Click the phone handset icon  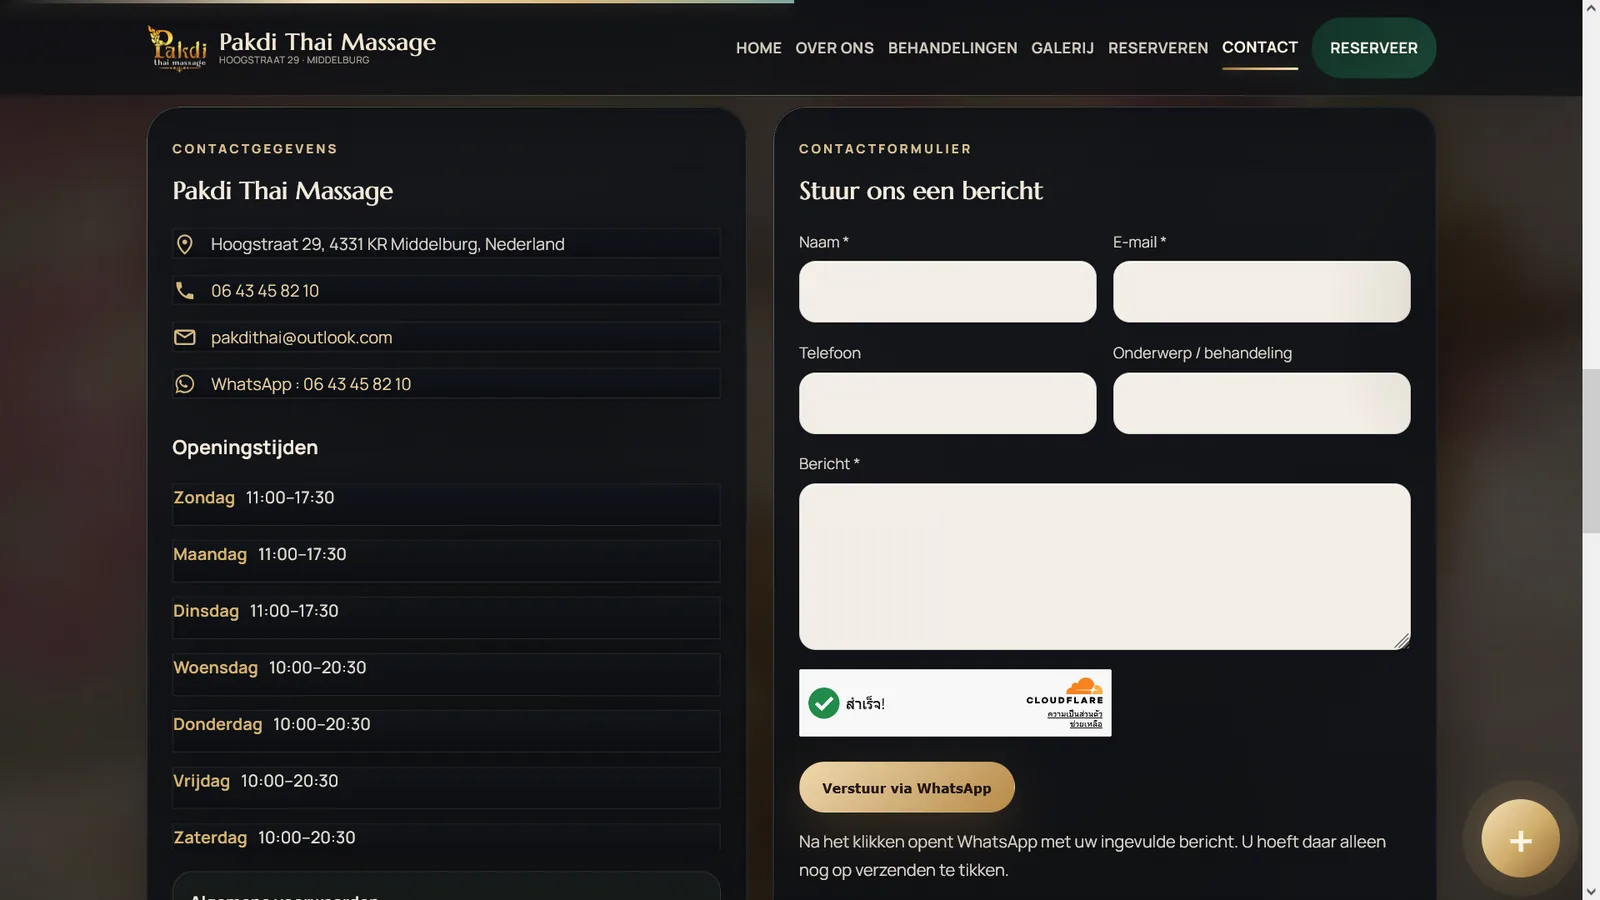pyautogui.click(x=185, y=291)
